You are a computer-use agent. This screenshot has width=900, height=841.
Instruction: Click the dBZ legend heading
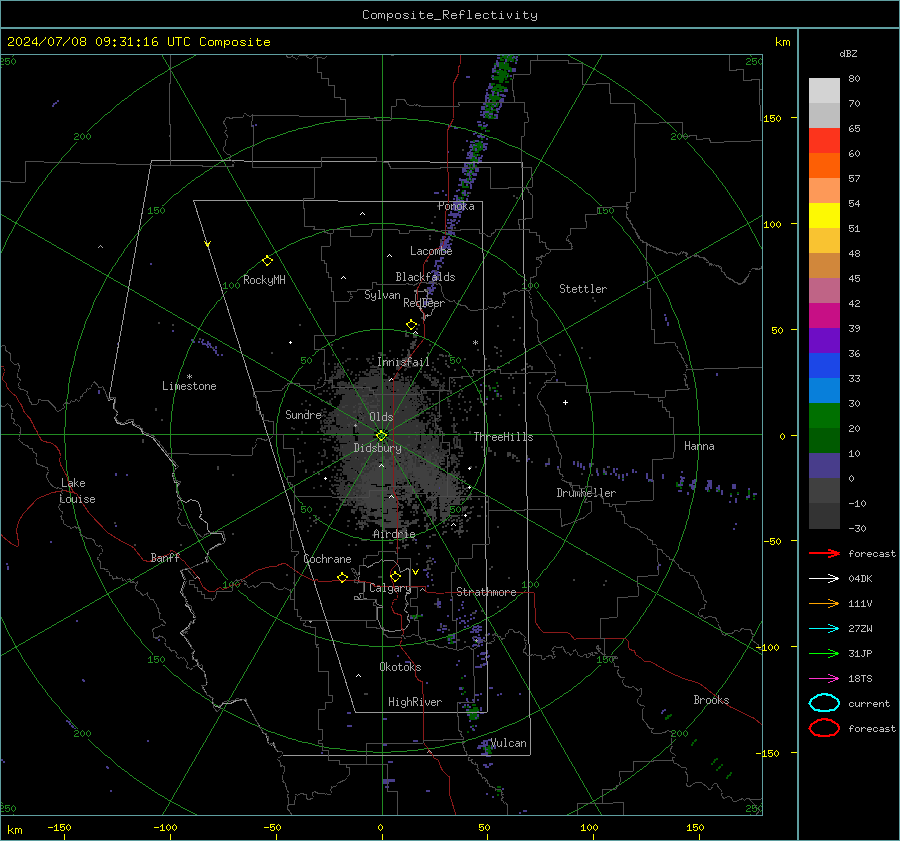click(x=848, y=53)
